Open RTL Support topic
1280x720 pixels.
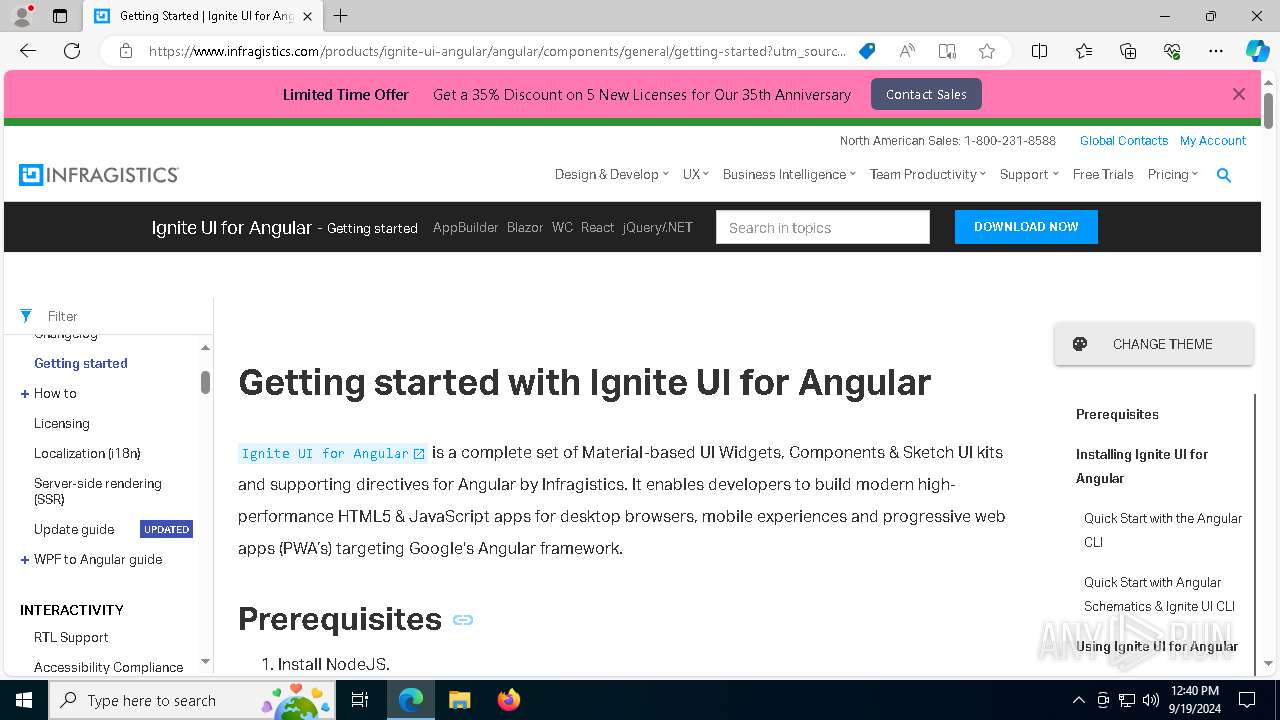pyautogui.click(x=71, y=638)
